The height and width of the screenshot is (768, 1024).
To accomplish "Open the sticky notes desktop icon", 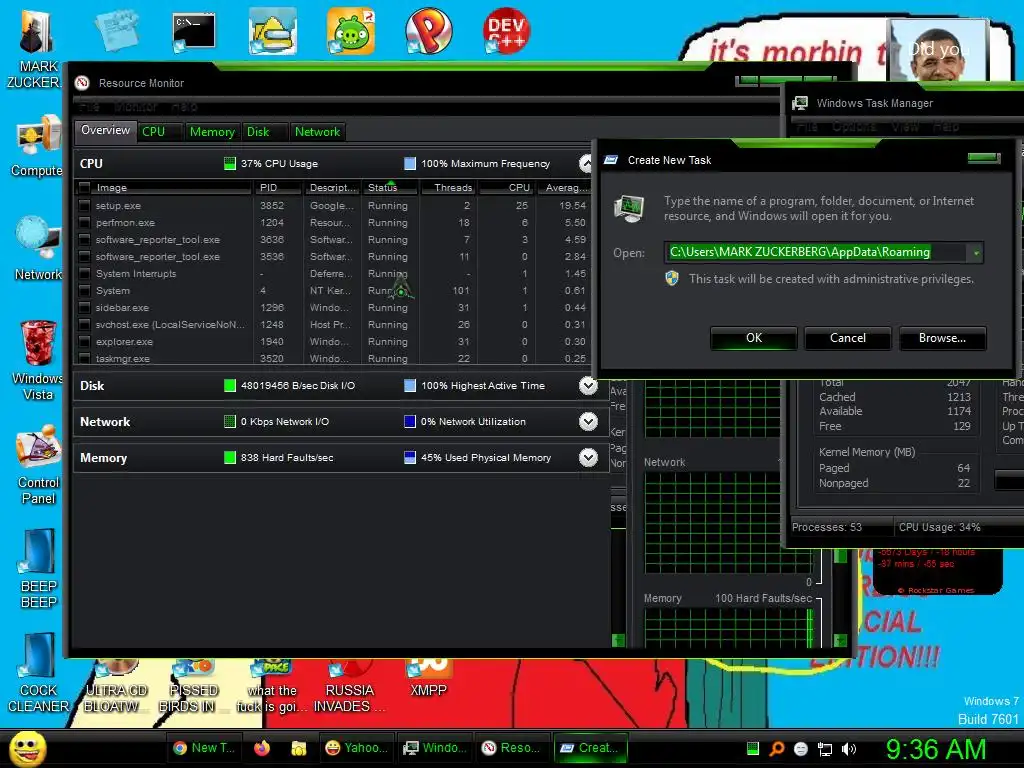I will [x=116, y=30].
